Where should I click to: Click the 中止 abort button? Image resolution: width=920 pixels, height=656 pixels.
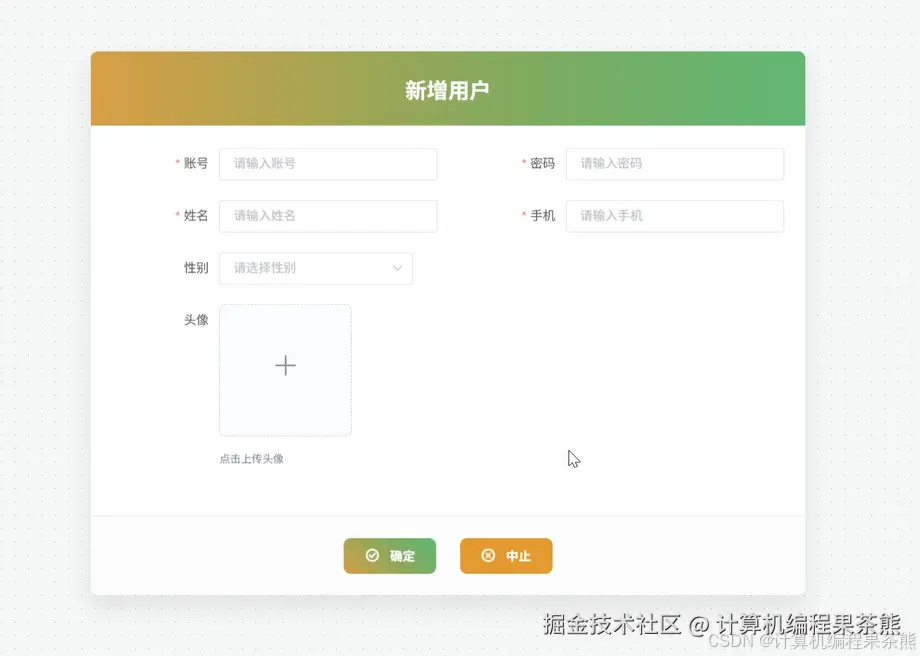pyautogui.click(x=506, y=556)
